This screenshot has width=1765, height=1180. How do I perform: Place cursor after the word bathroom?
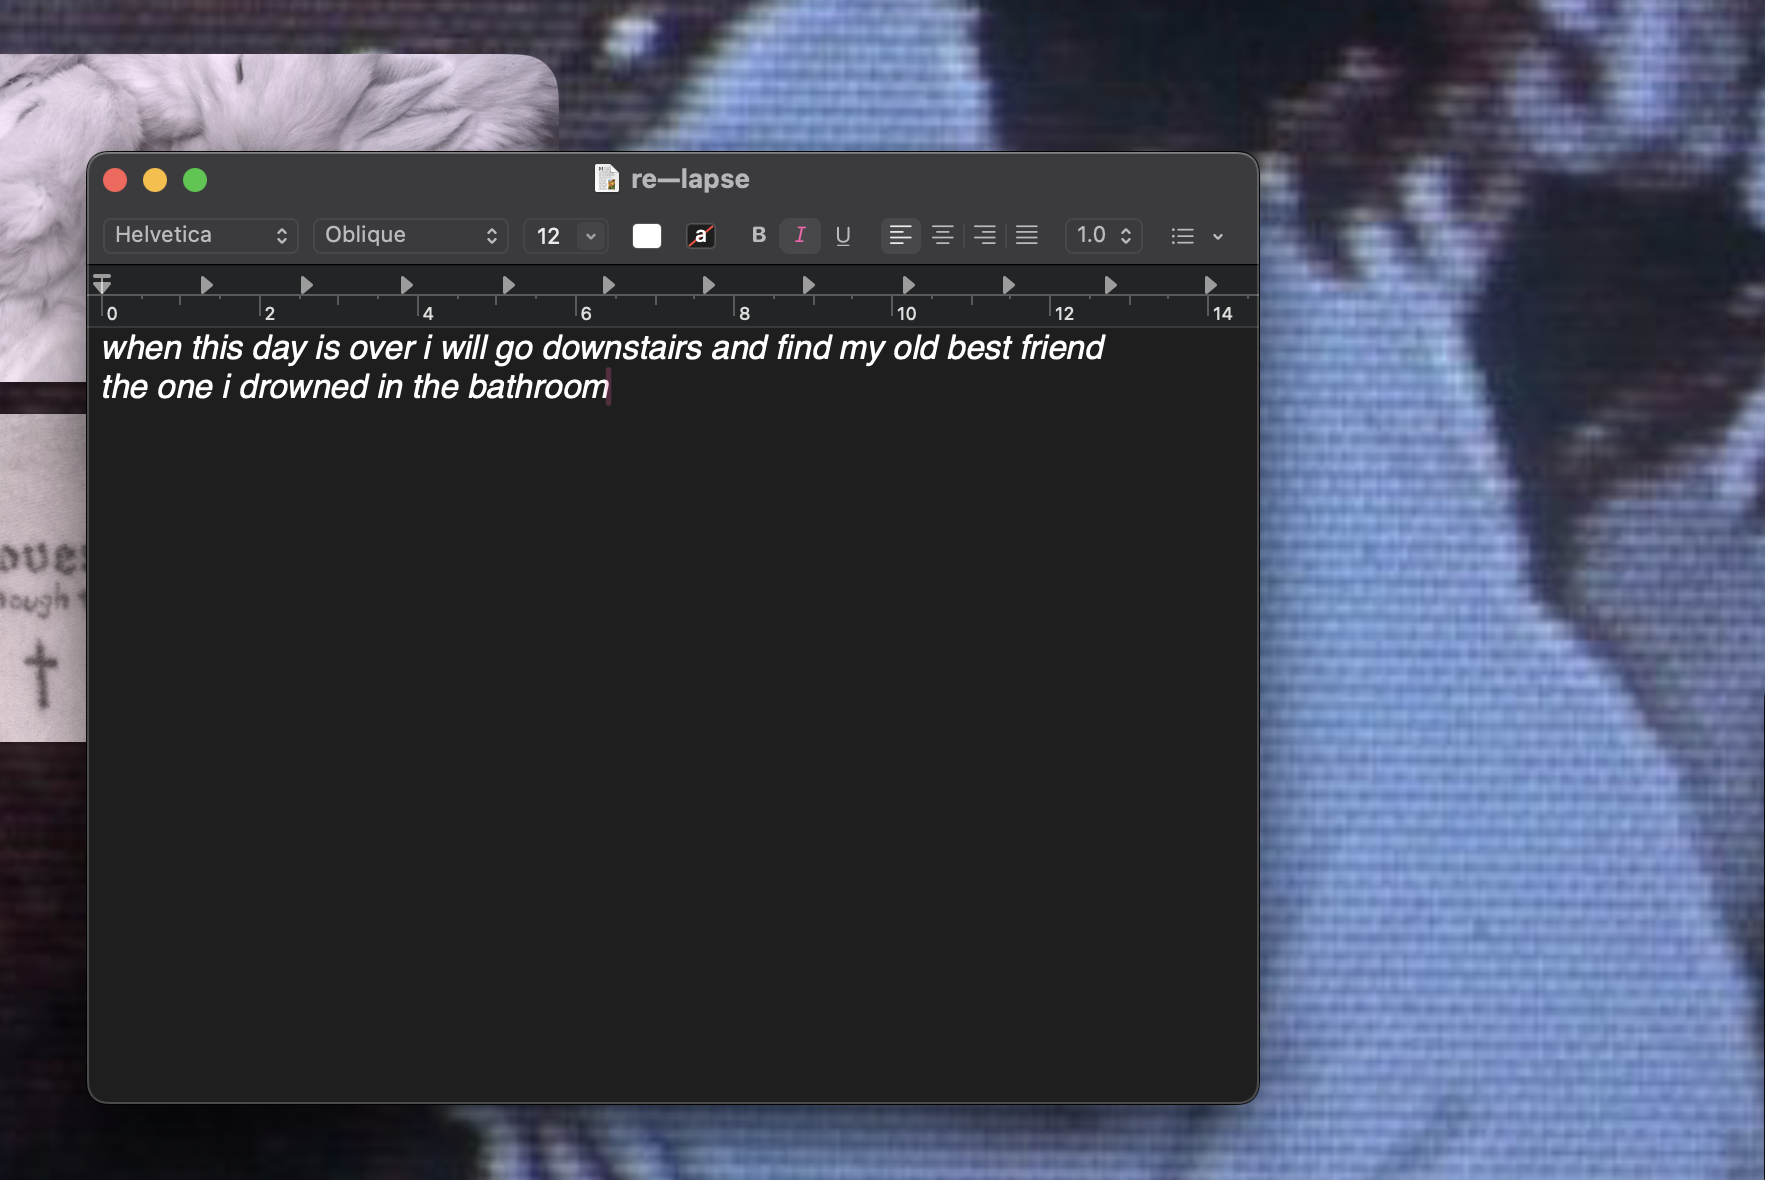pos(610,387)
